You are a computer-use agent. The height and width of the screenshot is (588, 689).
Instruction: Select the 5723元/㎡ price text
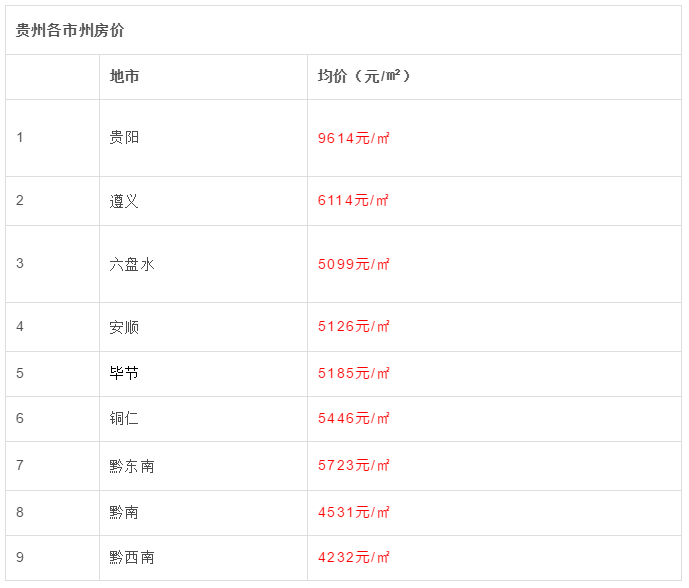353,466
